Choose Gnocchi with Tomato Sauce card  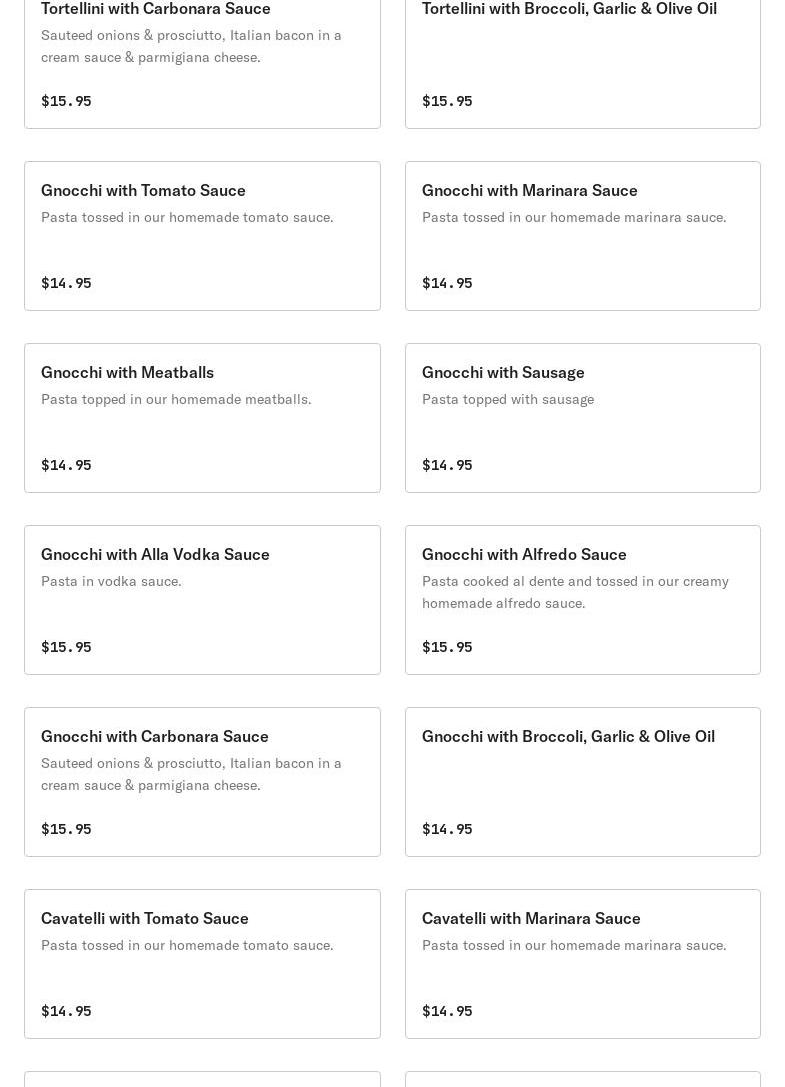tap(202, 236)
